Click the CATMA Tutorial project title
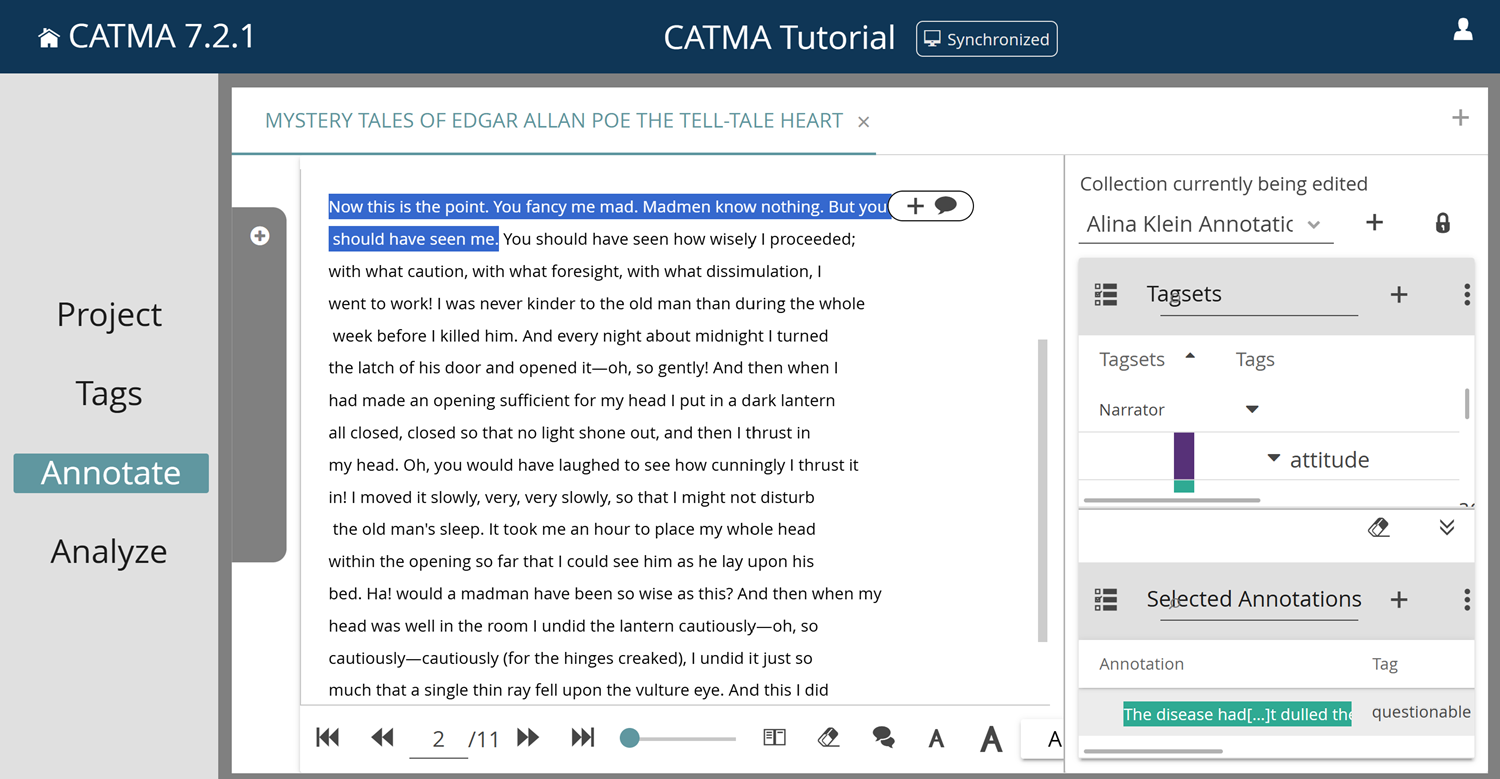Screen dimensions: 1500x779 click(x=779, y=38)
